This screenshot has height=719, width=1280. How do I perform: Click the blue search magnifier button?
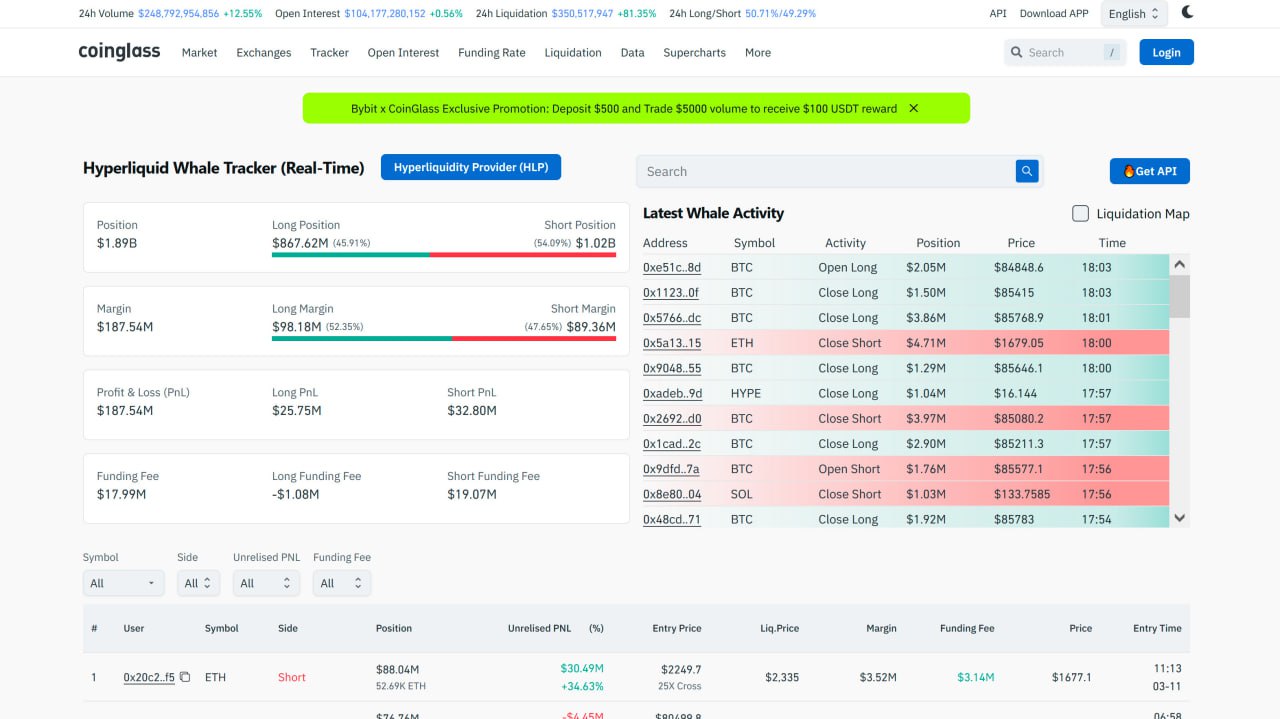[x=1027, y=171]
